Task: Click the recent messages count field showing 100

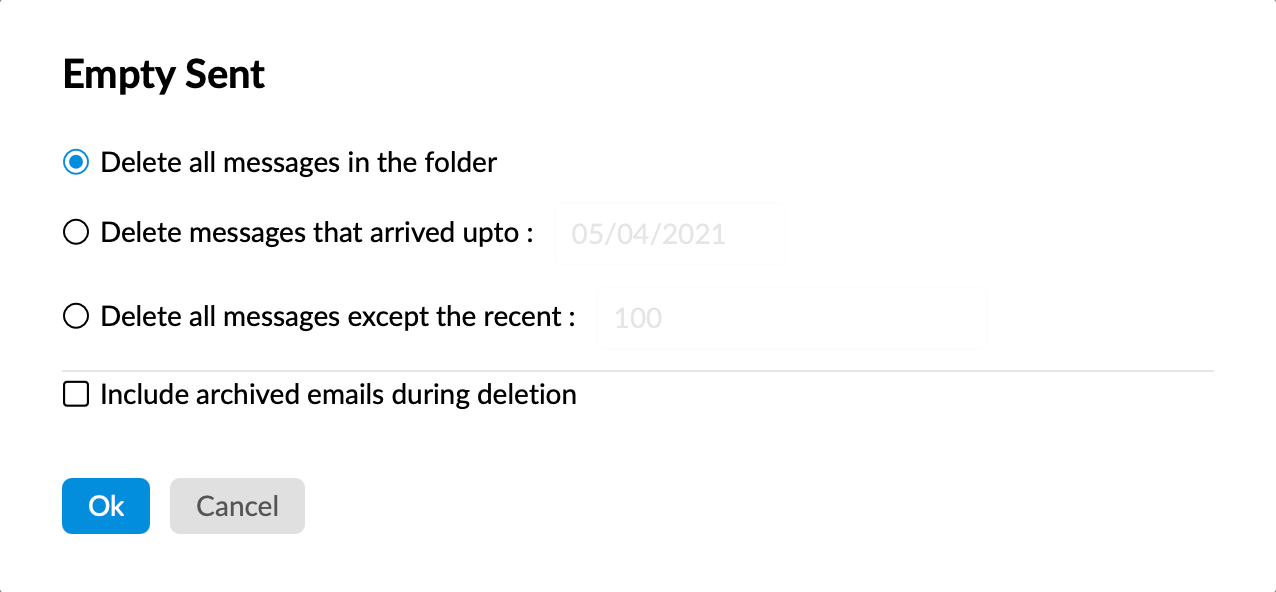Action: click(x=791, y=318)
